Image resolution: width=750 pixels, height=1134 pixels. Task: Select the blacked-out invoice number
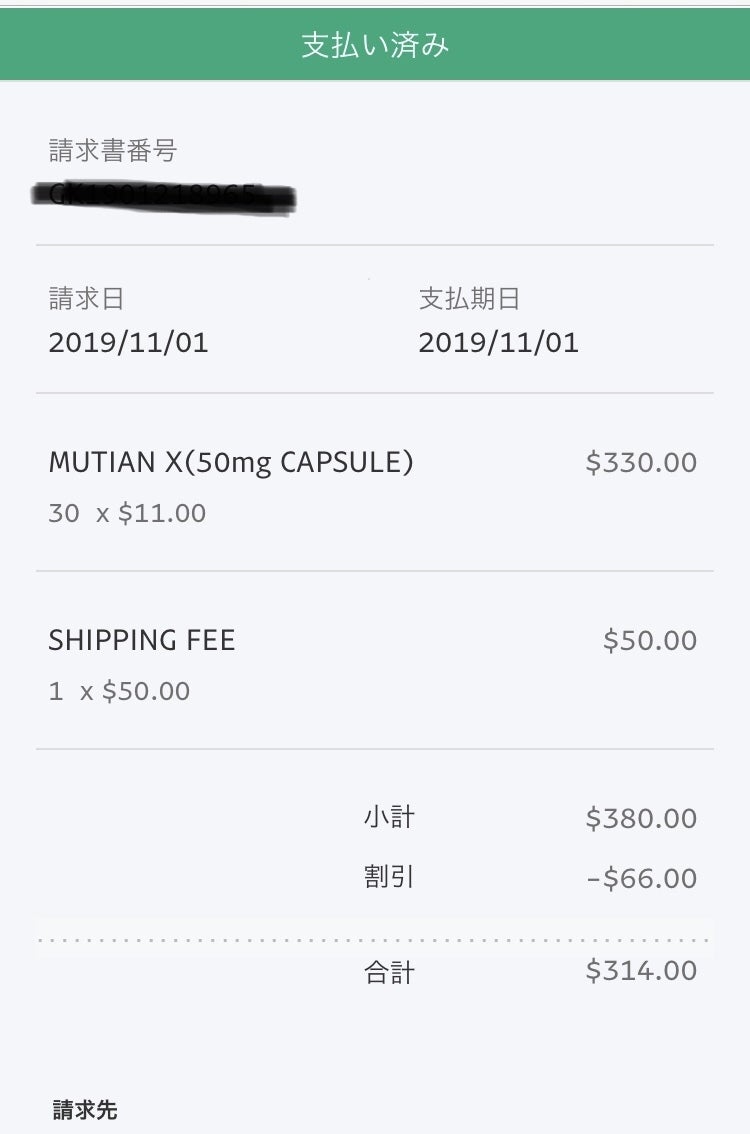coord(165,196)
